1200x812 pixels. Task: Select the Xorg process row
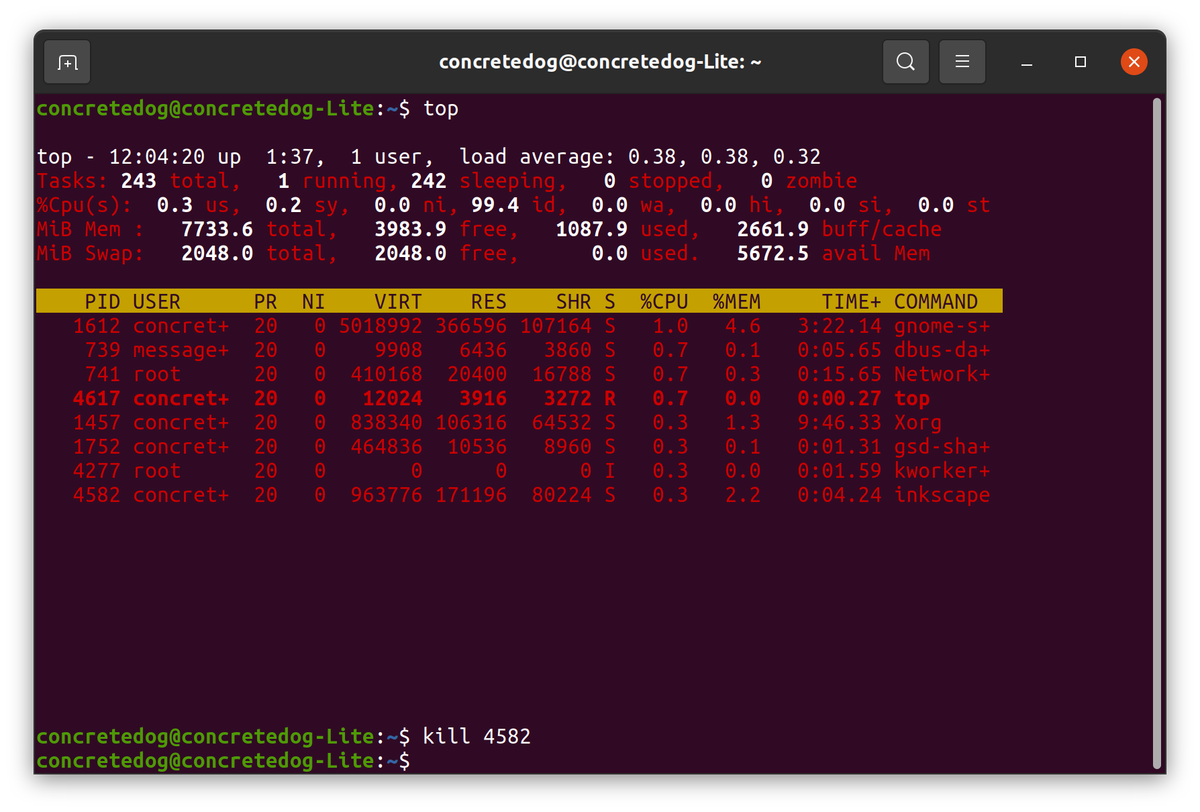(500, 422)
